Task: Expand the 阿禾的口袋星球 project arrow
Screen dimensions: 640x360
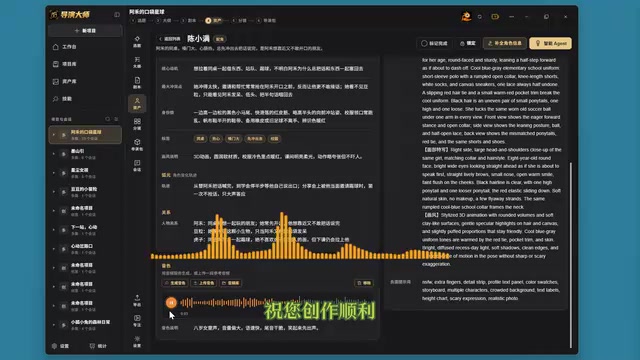Action: click(53, 135)
